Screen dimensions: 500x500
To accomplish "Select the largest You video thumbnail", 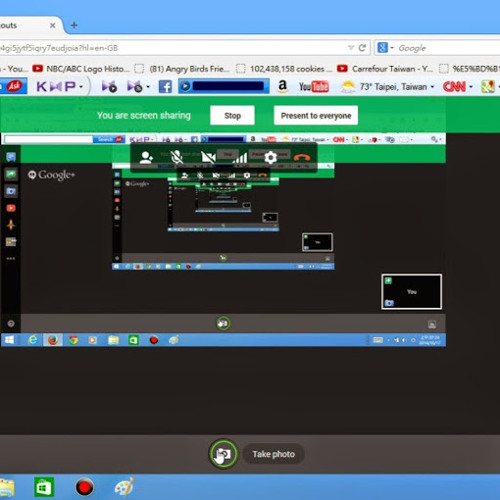I will click(x=412, y=292).
